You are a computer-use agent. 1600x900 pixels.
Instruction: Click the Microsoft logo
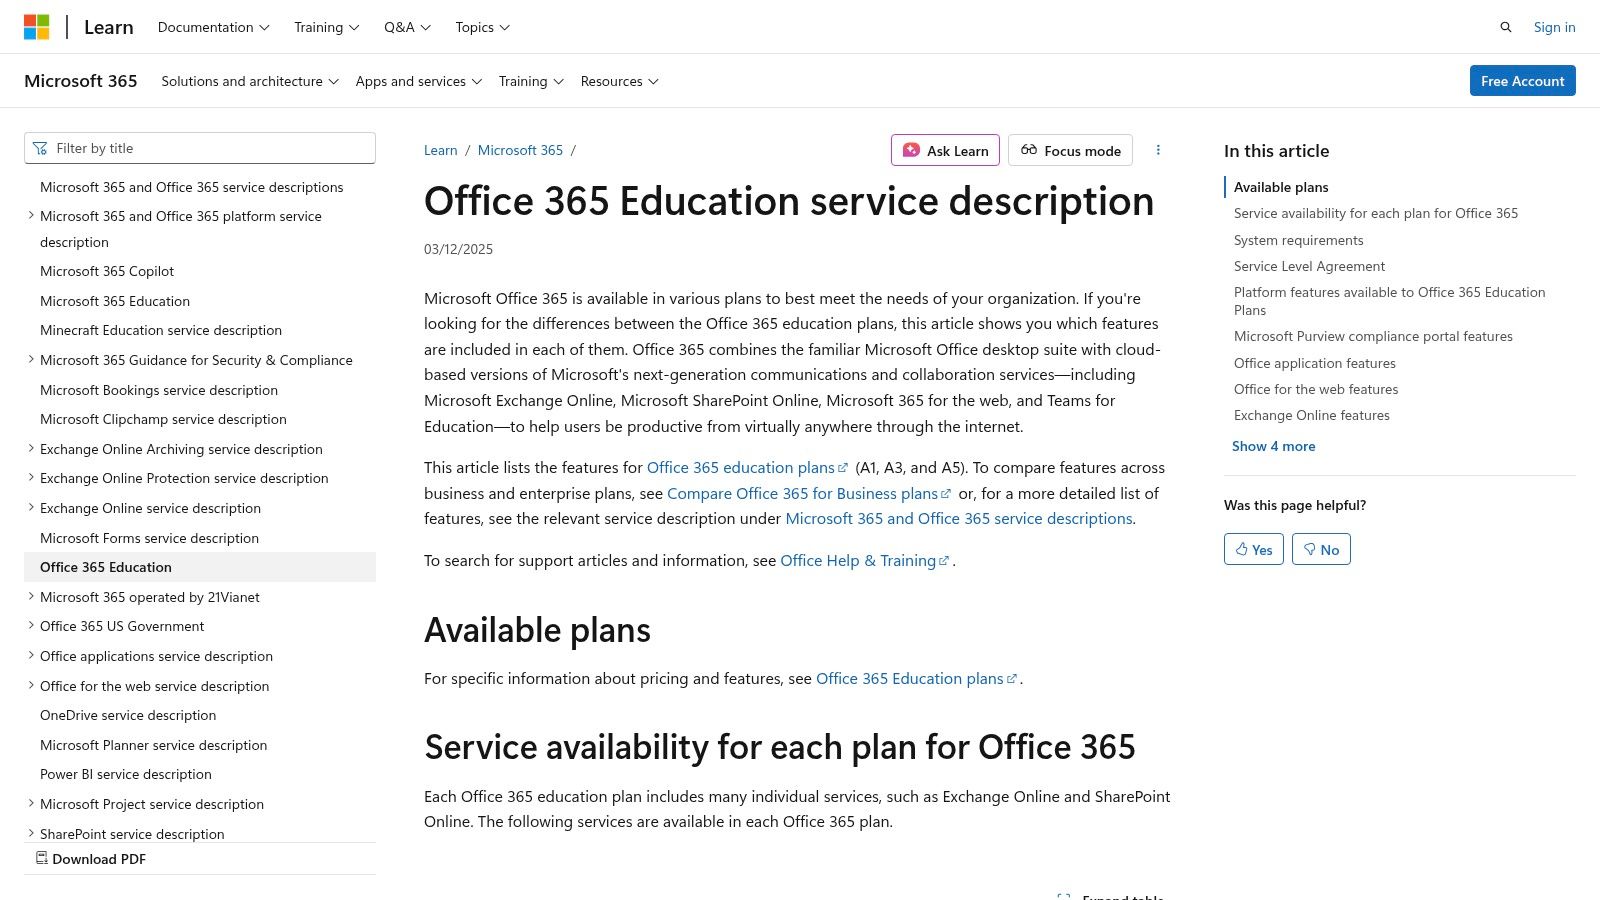(x=37, y=27)
